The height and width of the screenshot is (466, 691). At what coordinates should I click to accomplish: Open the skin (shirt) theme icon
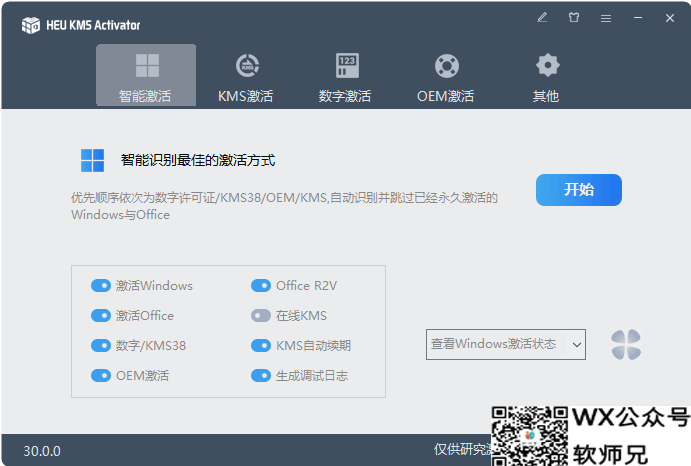(574, 18)
